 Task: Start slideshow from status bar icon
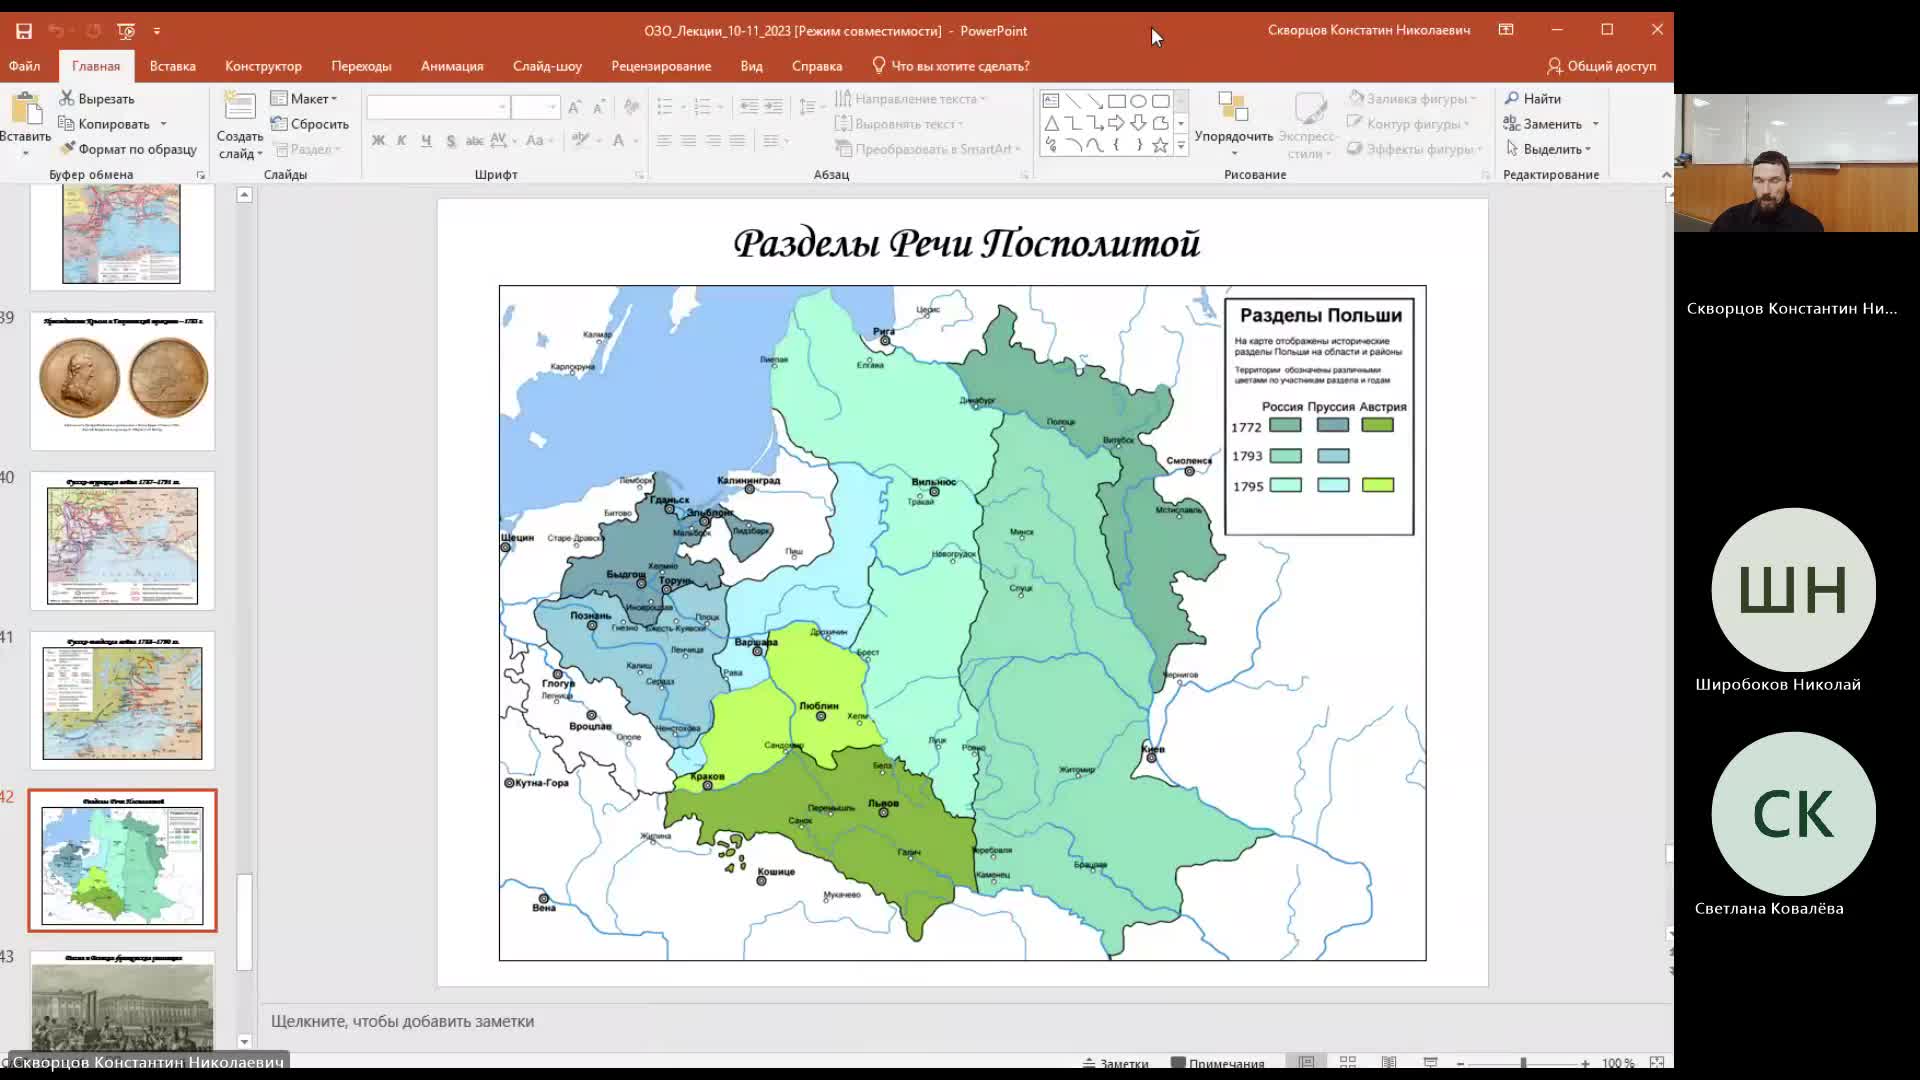[1430, 1062]
